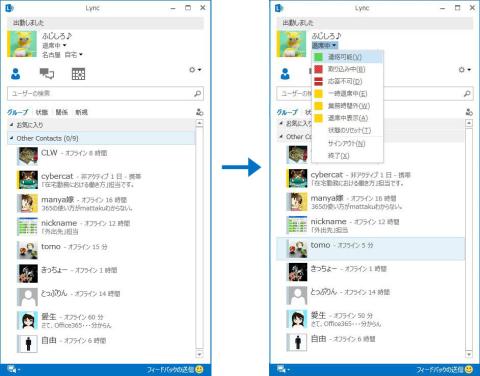Viewport: 480px width, 376px height.
Task: Click scrollbar down arrow in right contact list
Action: 469,354
